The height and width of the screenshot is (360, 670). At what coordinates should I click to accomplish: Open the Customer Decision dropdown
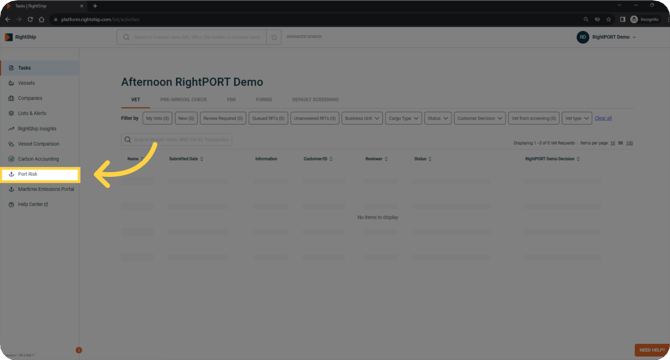(479, 118)
